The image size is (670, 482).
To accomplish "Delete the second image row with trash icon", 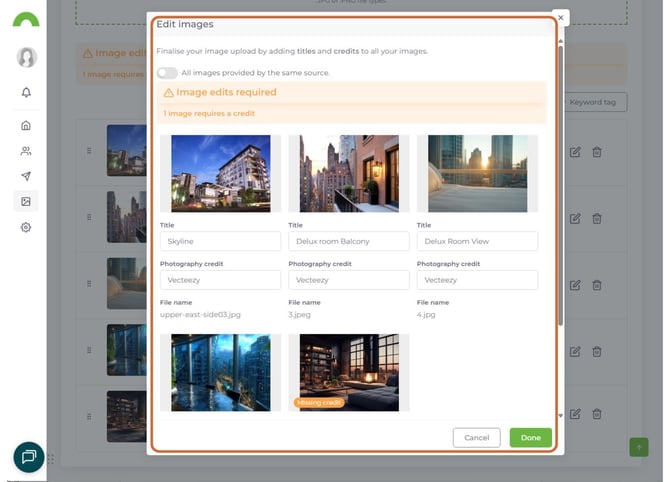I will click(x=597, y=218).
